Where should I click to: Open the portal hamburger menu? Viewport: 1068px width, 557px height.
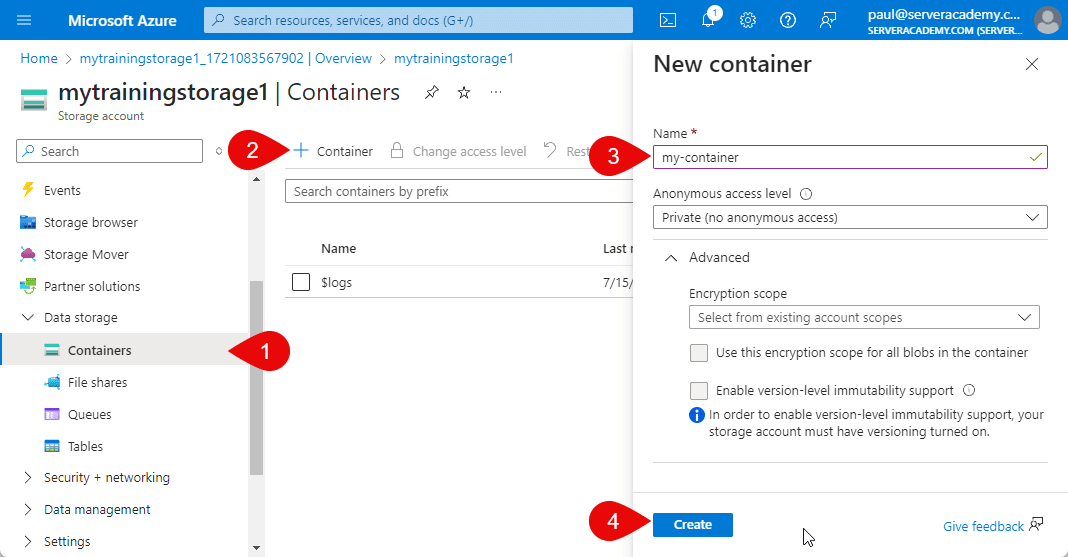24,20
